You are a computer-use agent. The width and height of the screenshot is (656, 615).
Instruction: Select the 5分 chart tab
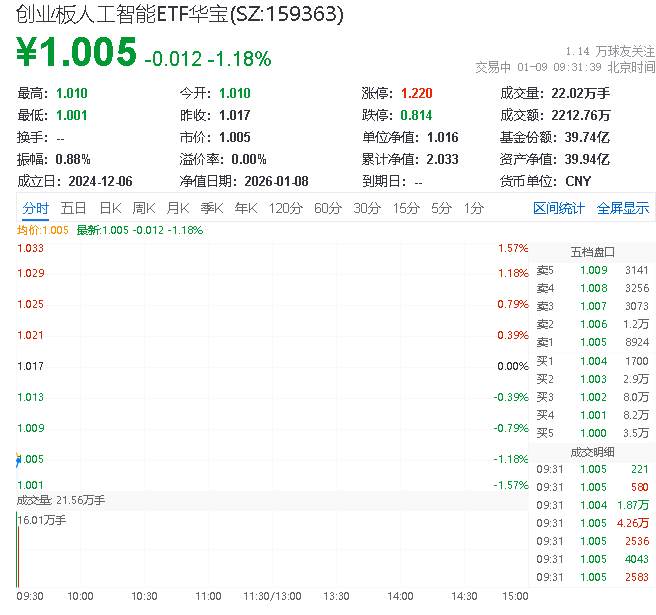coord(441,208)
